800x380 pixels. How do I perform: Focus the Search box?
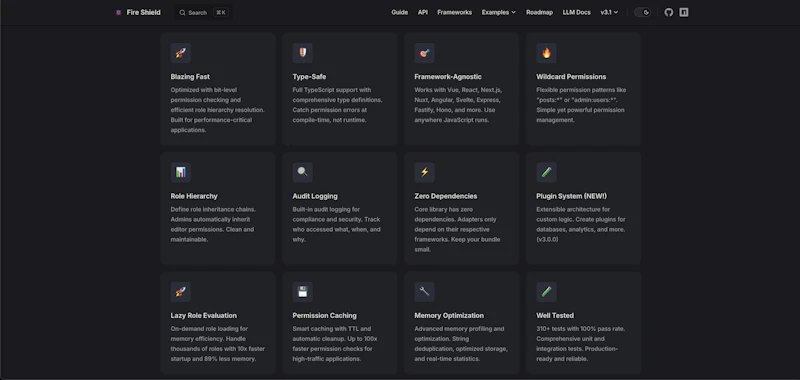pyautogui.click(x=203, y=12)
